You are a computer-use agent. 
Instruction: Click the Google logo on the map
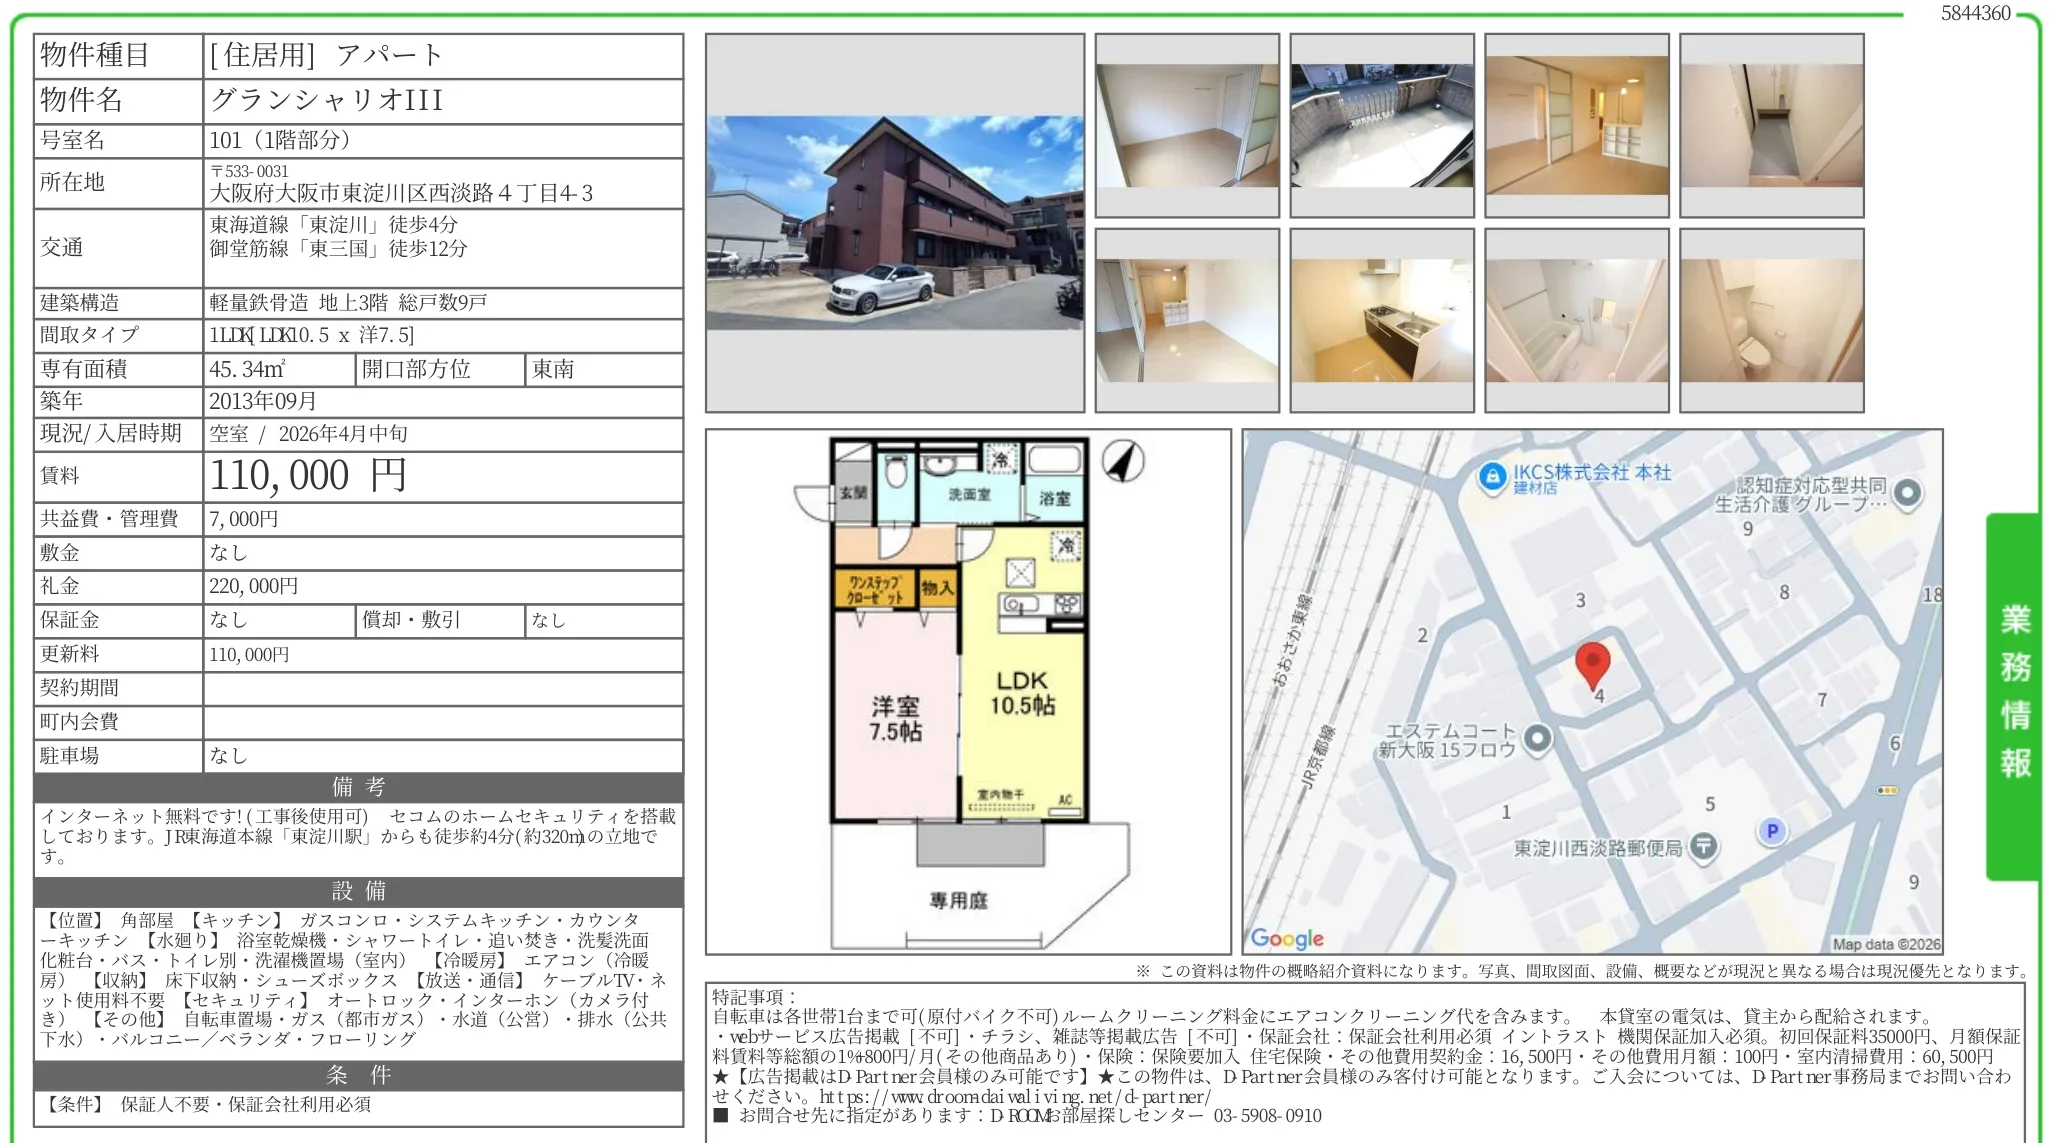click(1287, 938)
